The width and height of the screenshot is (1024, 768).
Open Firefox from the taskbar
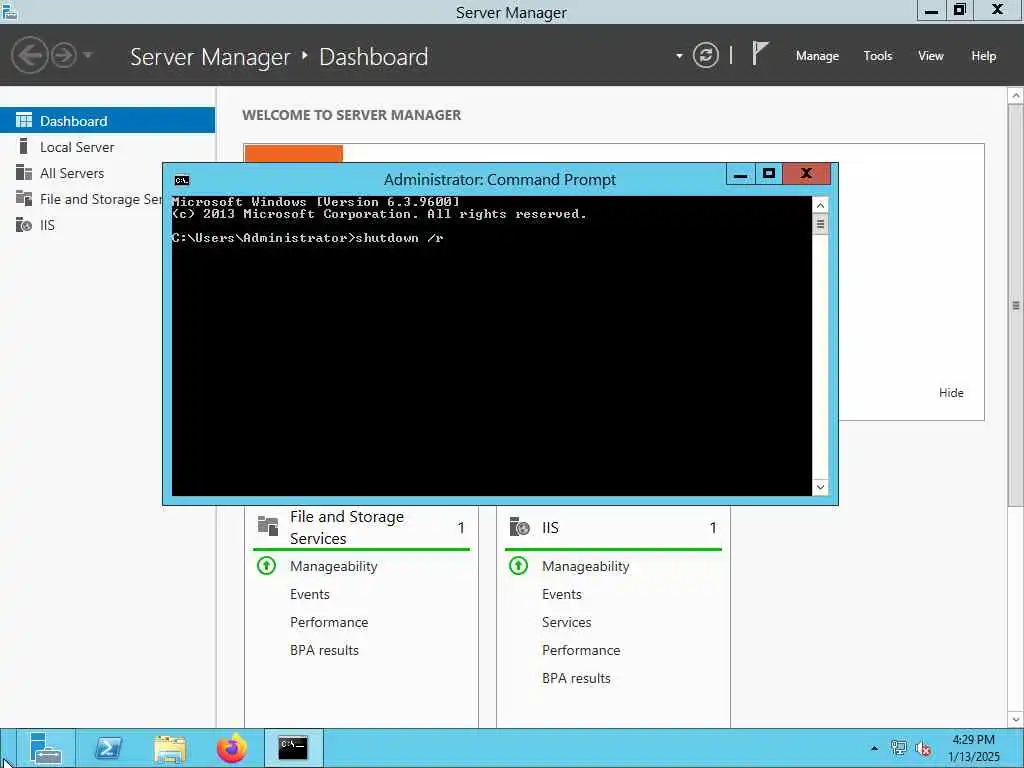coord(232,748)
